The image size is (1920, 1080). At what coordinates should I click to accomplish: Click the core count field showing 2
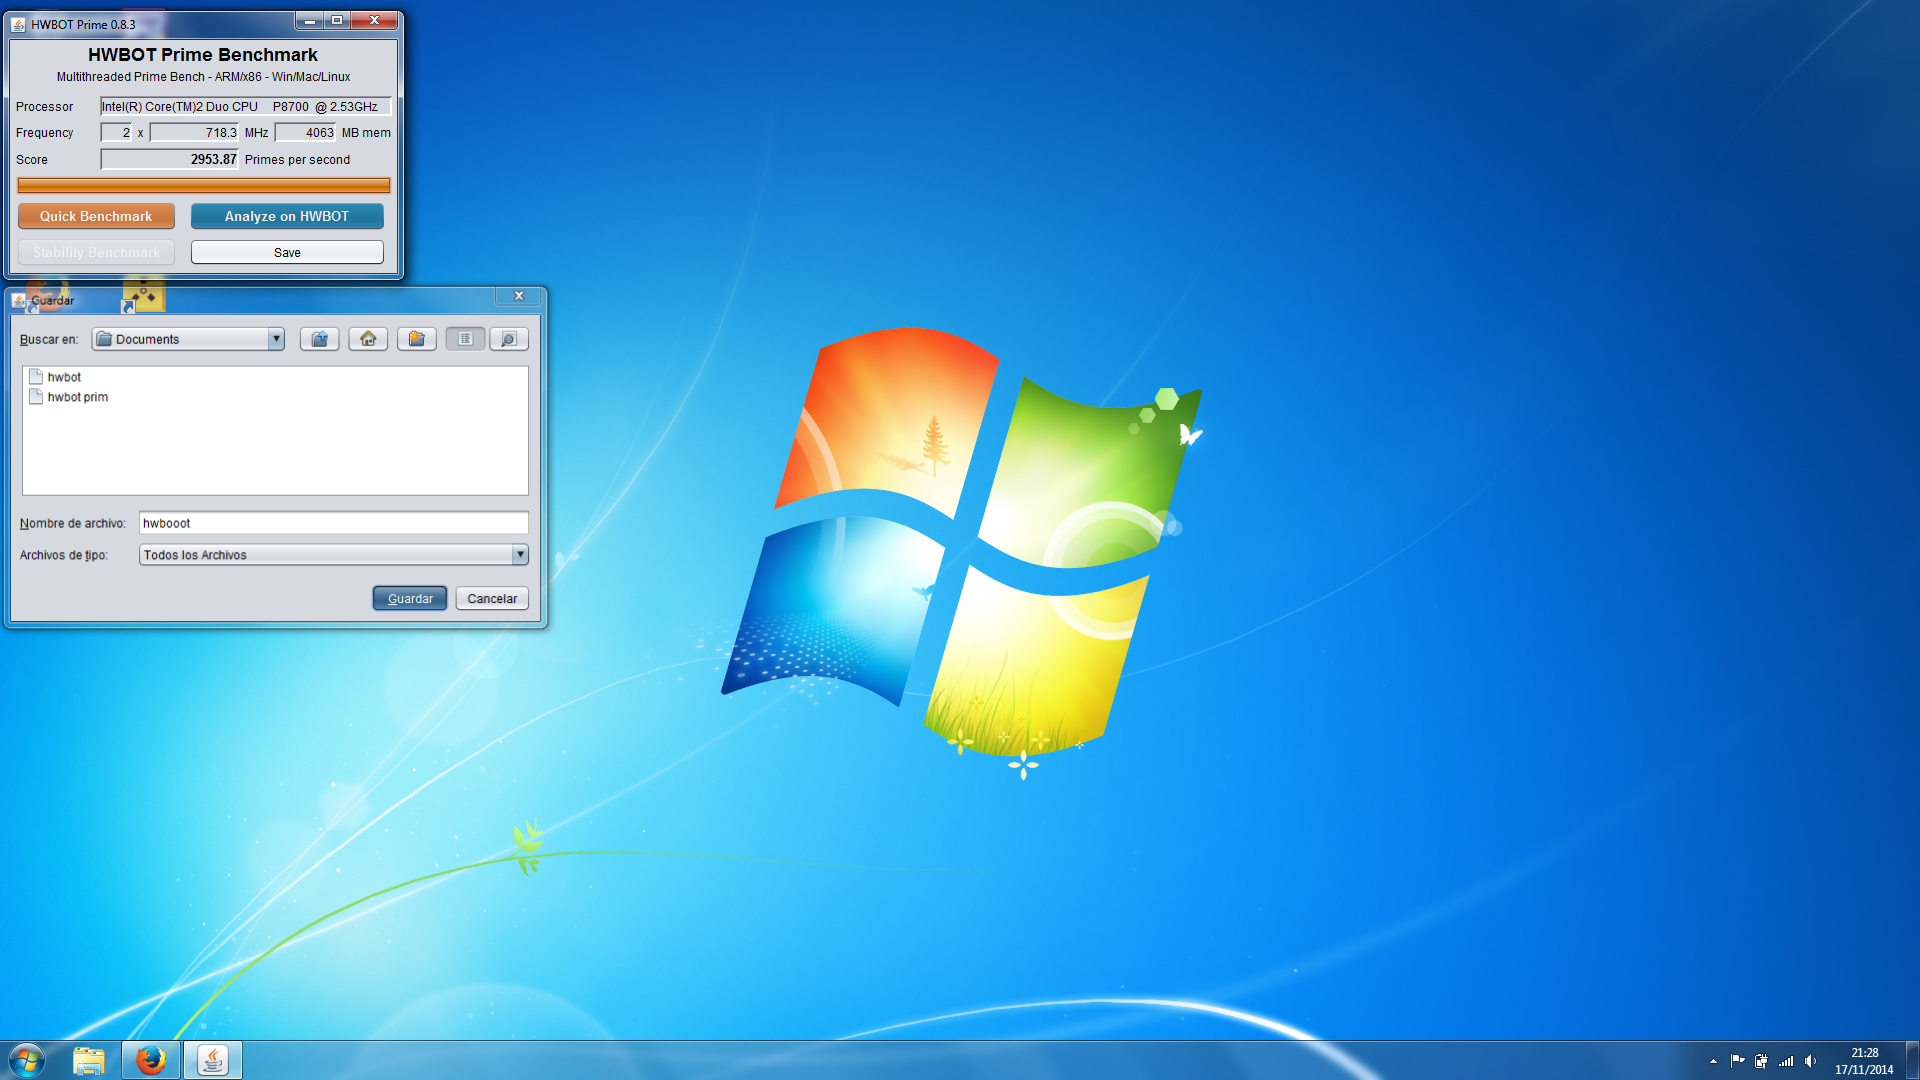coord(116,132)
